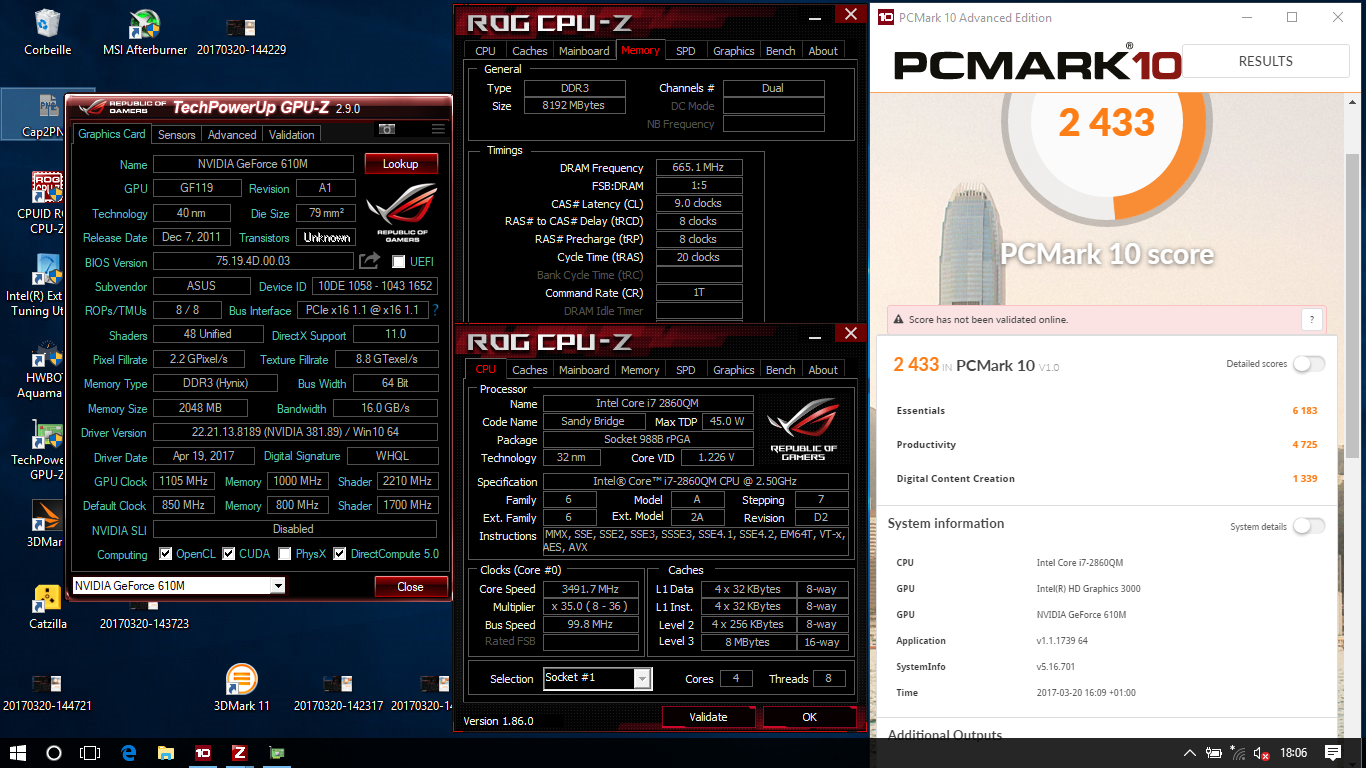Open the TechPowerUp GPU-Z desktop shortcut
This screenshot has width=1366, height=768.
[x=45, y=450]
